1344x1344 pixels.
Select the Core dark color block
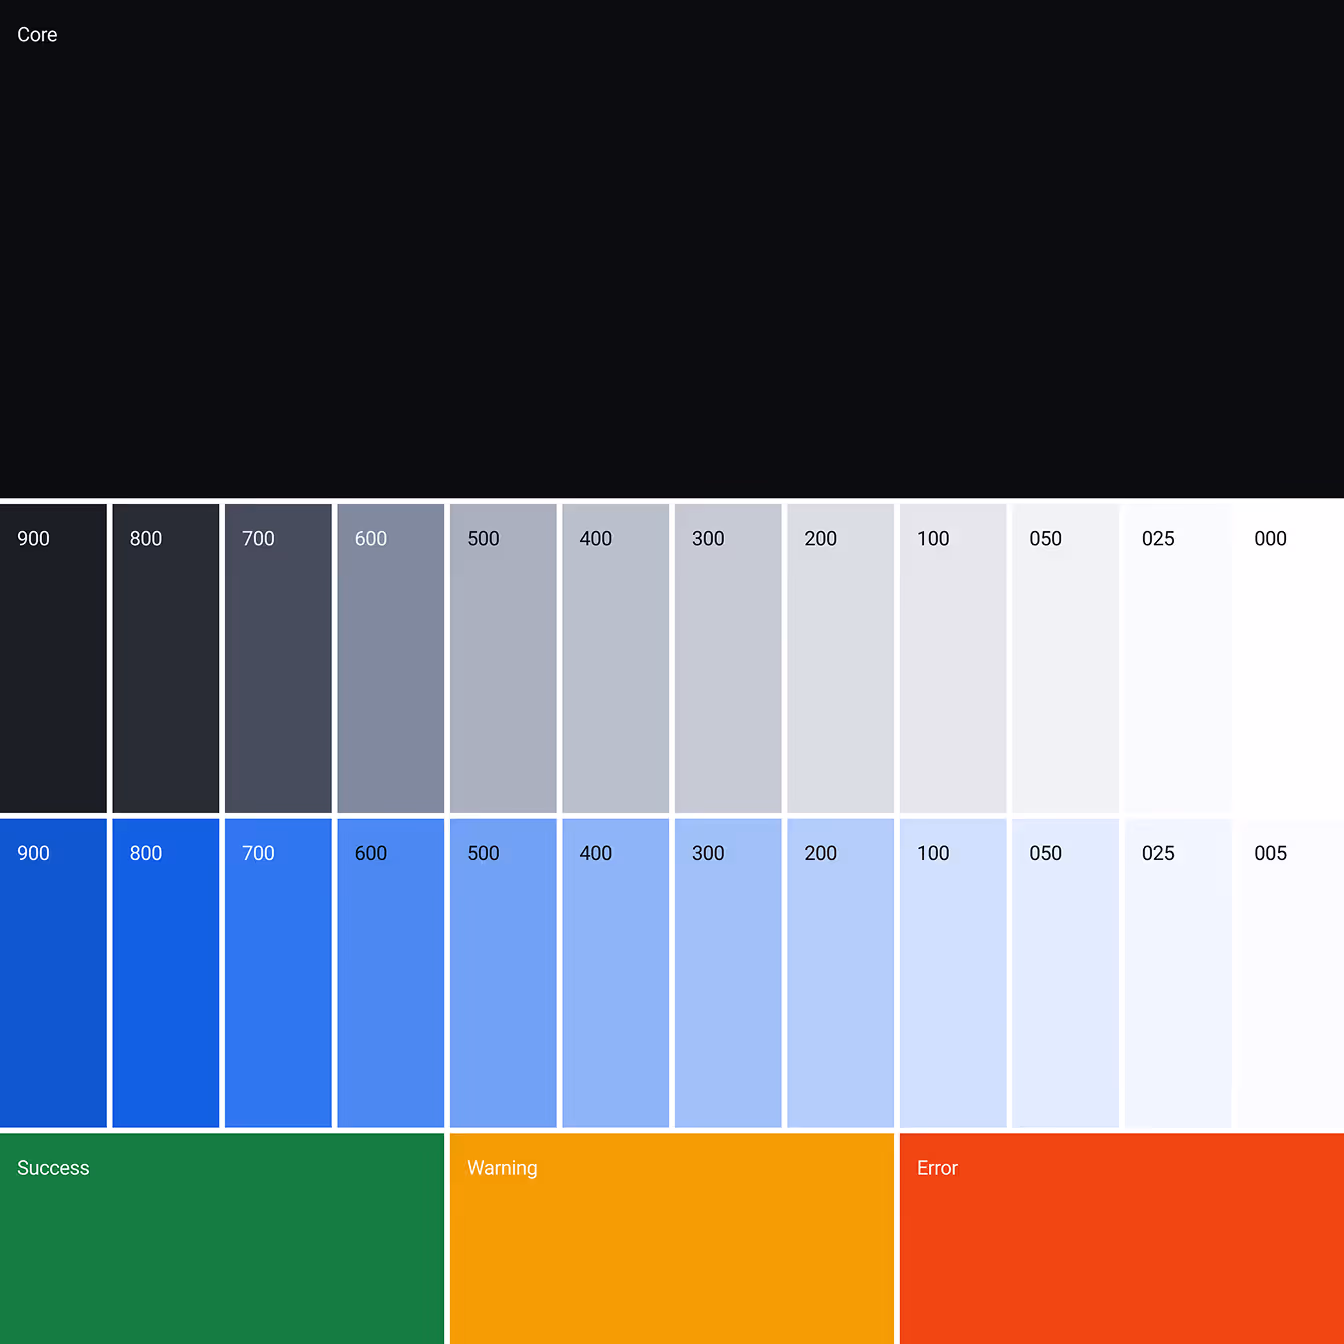point(672,248)
